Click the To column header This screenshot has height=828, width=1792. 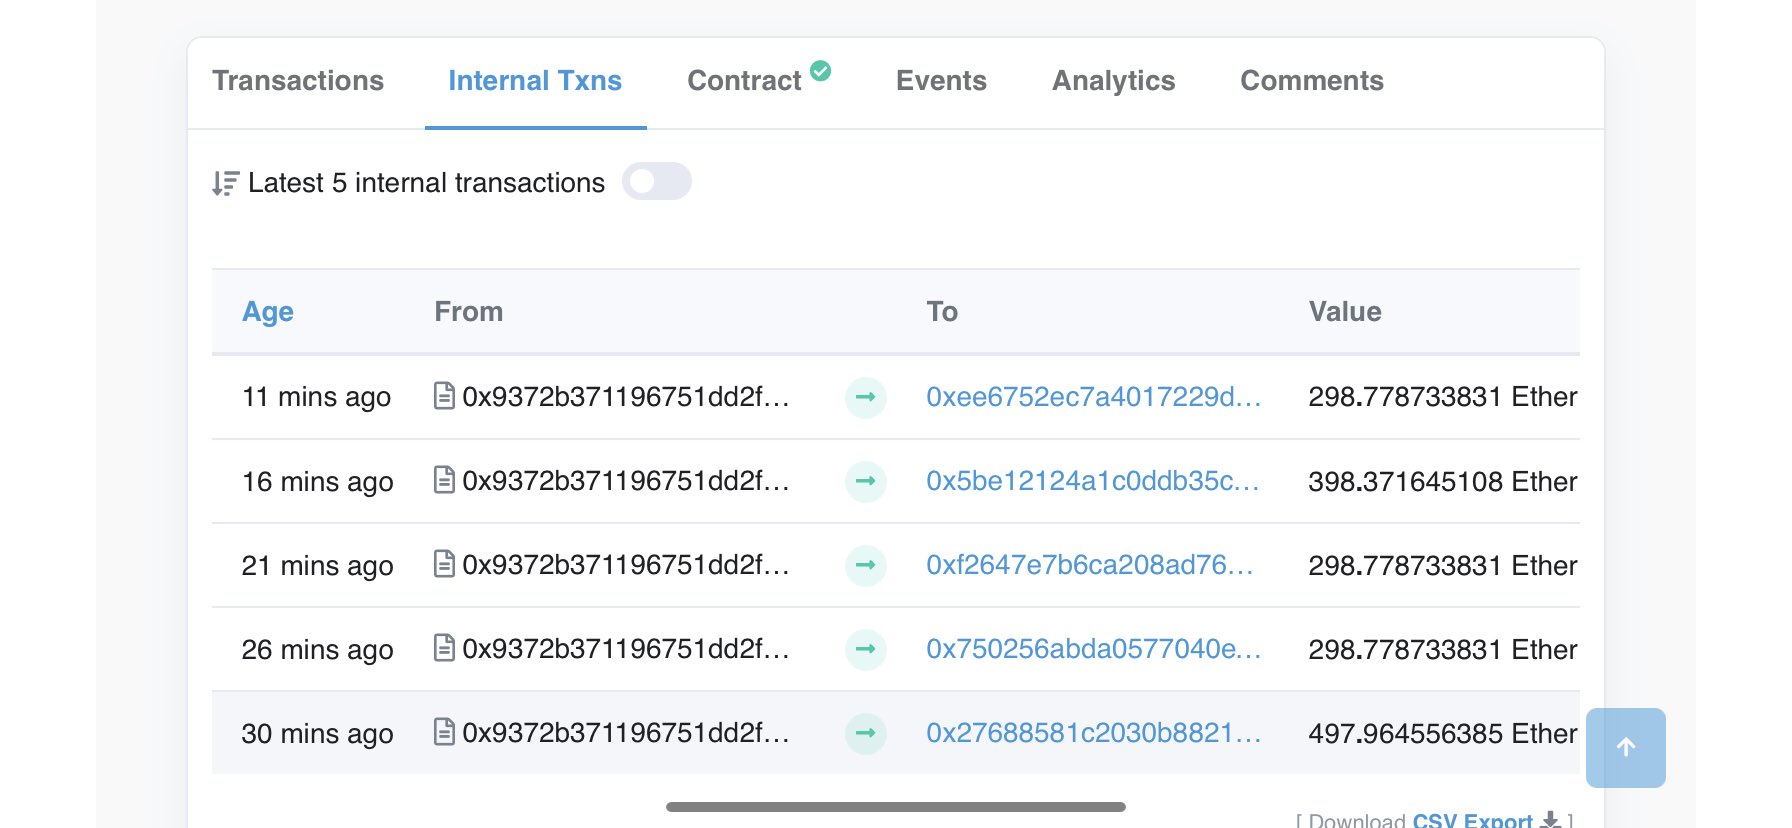[942, 312]
